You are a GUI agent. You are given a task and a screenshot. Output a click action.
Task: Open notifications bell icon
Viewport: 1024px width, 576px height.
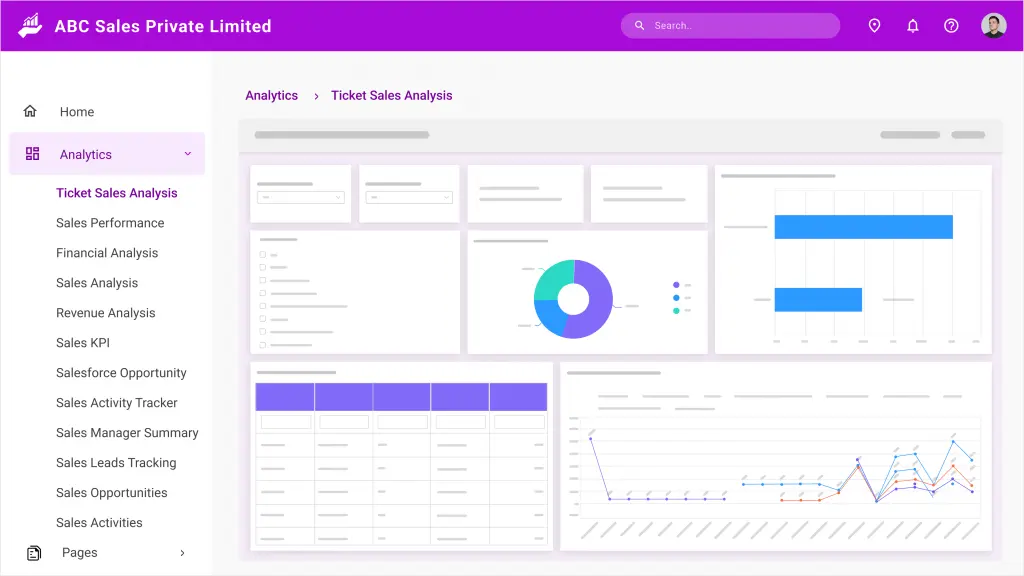coord(913,25)
